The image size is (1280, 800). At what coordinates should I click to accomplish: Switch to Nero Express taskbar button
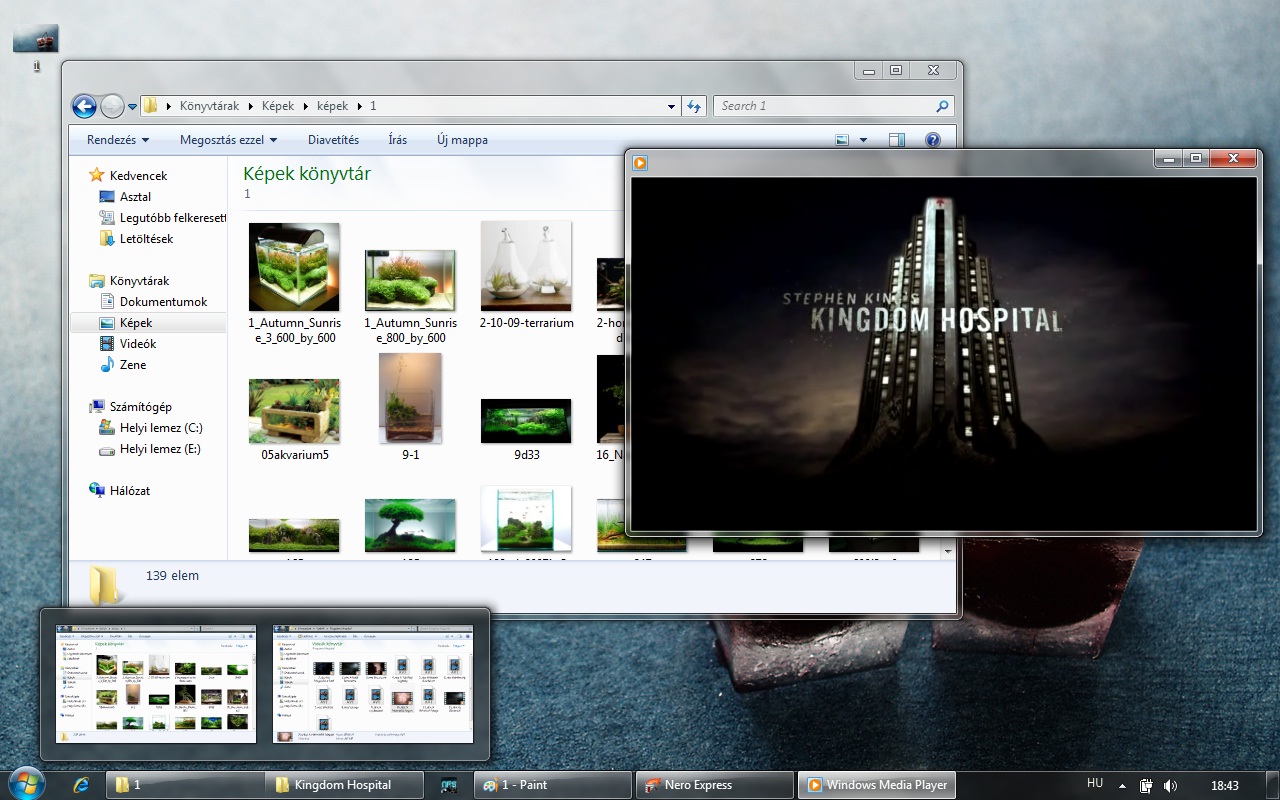(x=714, y=785)
